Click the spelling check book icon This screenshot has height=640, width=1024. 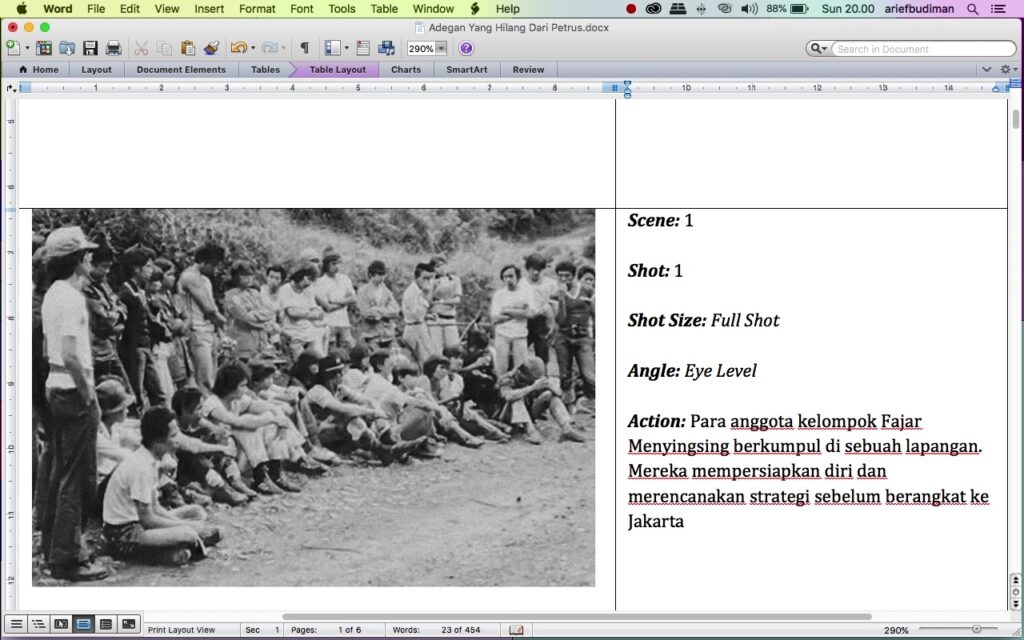click(x=516, y=630)
